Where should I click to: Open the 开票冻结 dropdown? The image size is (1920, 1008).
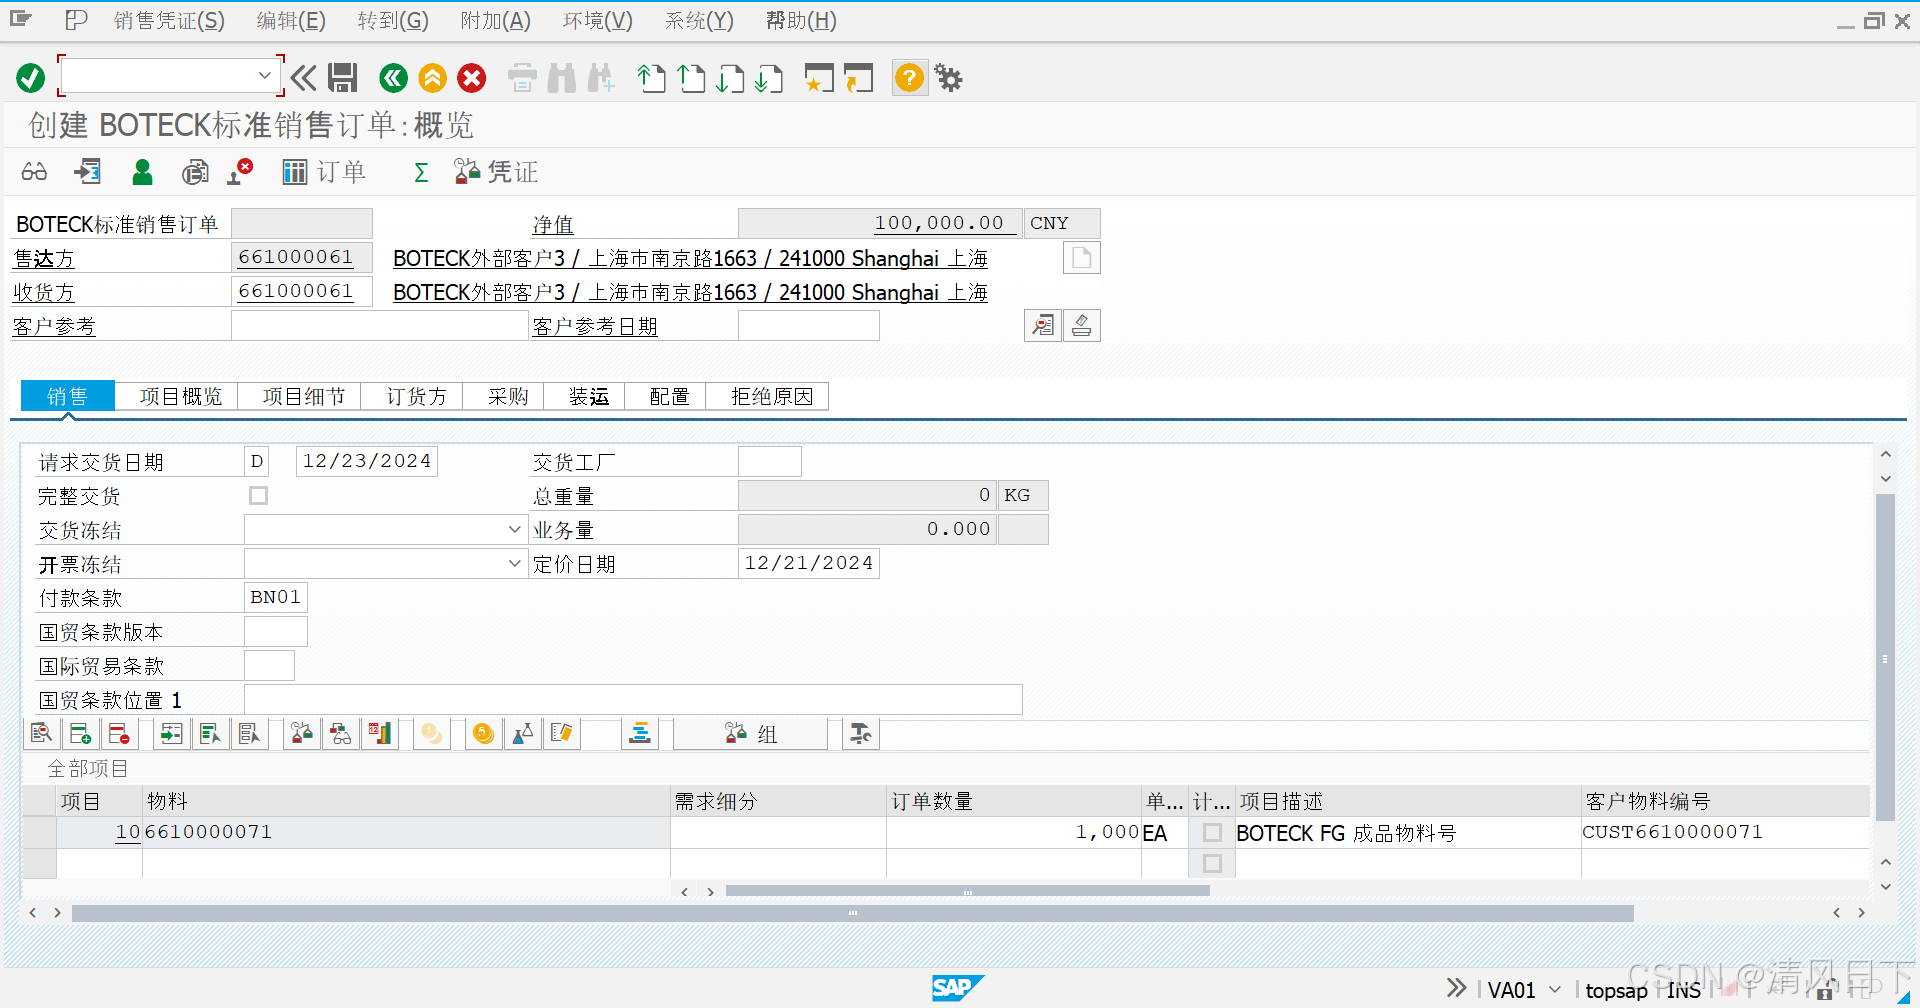pyautogui.click(x=514, y=564)
